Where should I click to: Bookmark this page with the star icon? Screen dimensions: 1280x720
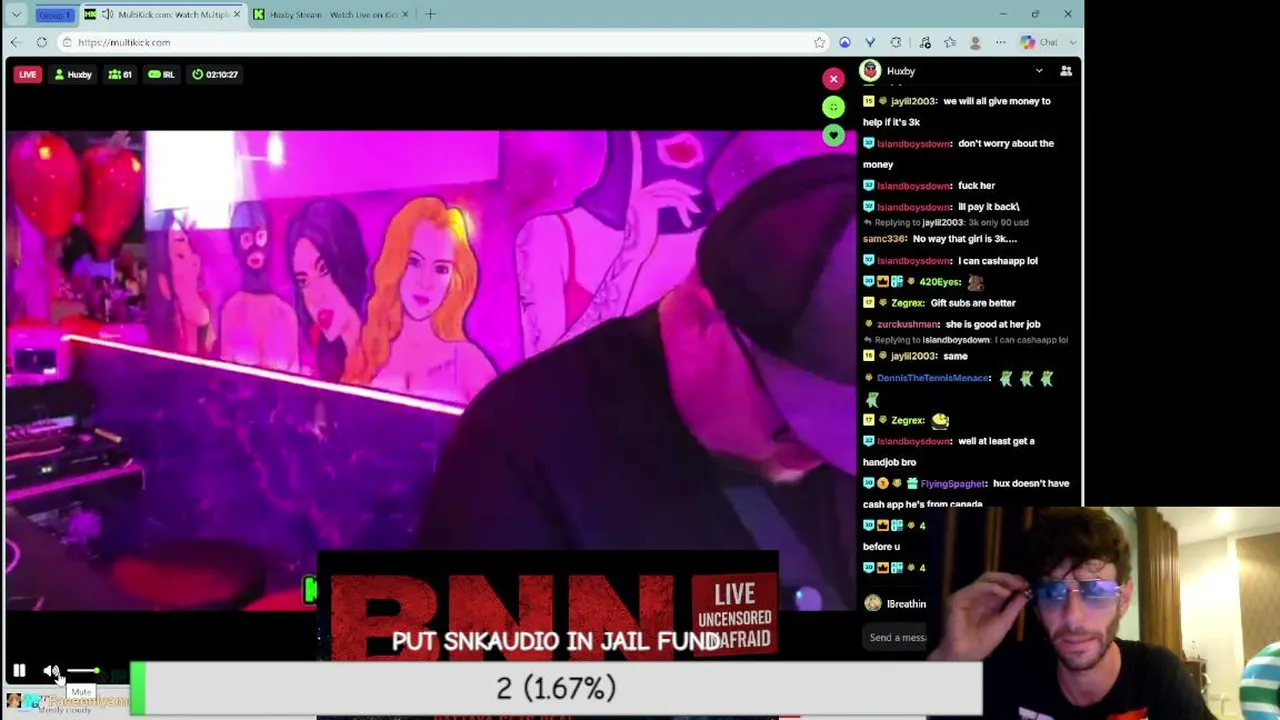pos(819,42)
